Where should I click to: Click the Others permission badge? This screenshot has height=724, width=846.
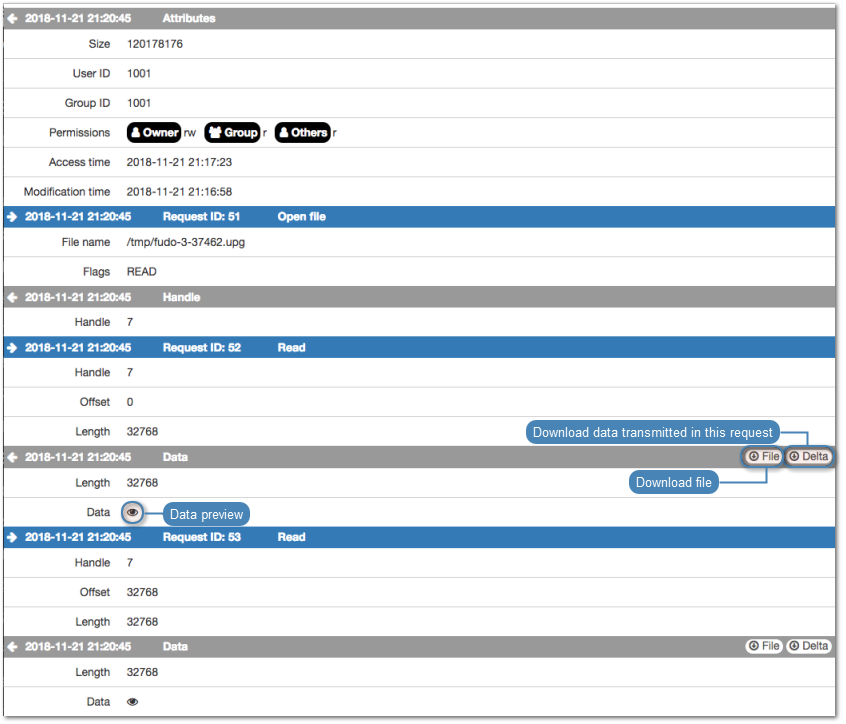click(302, 132)
